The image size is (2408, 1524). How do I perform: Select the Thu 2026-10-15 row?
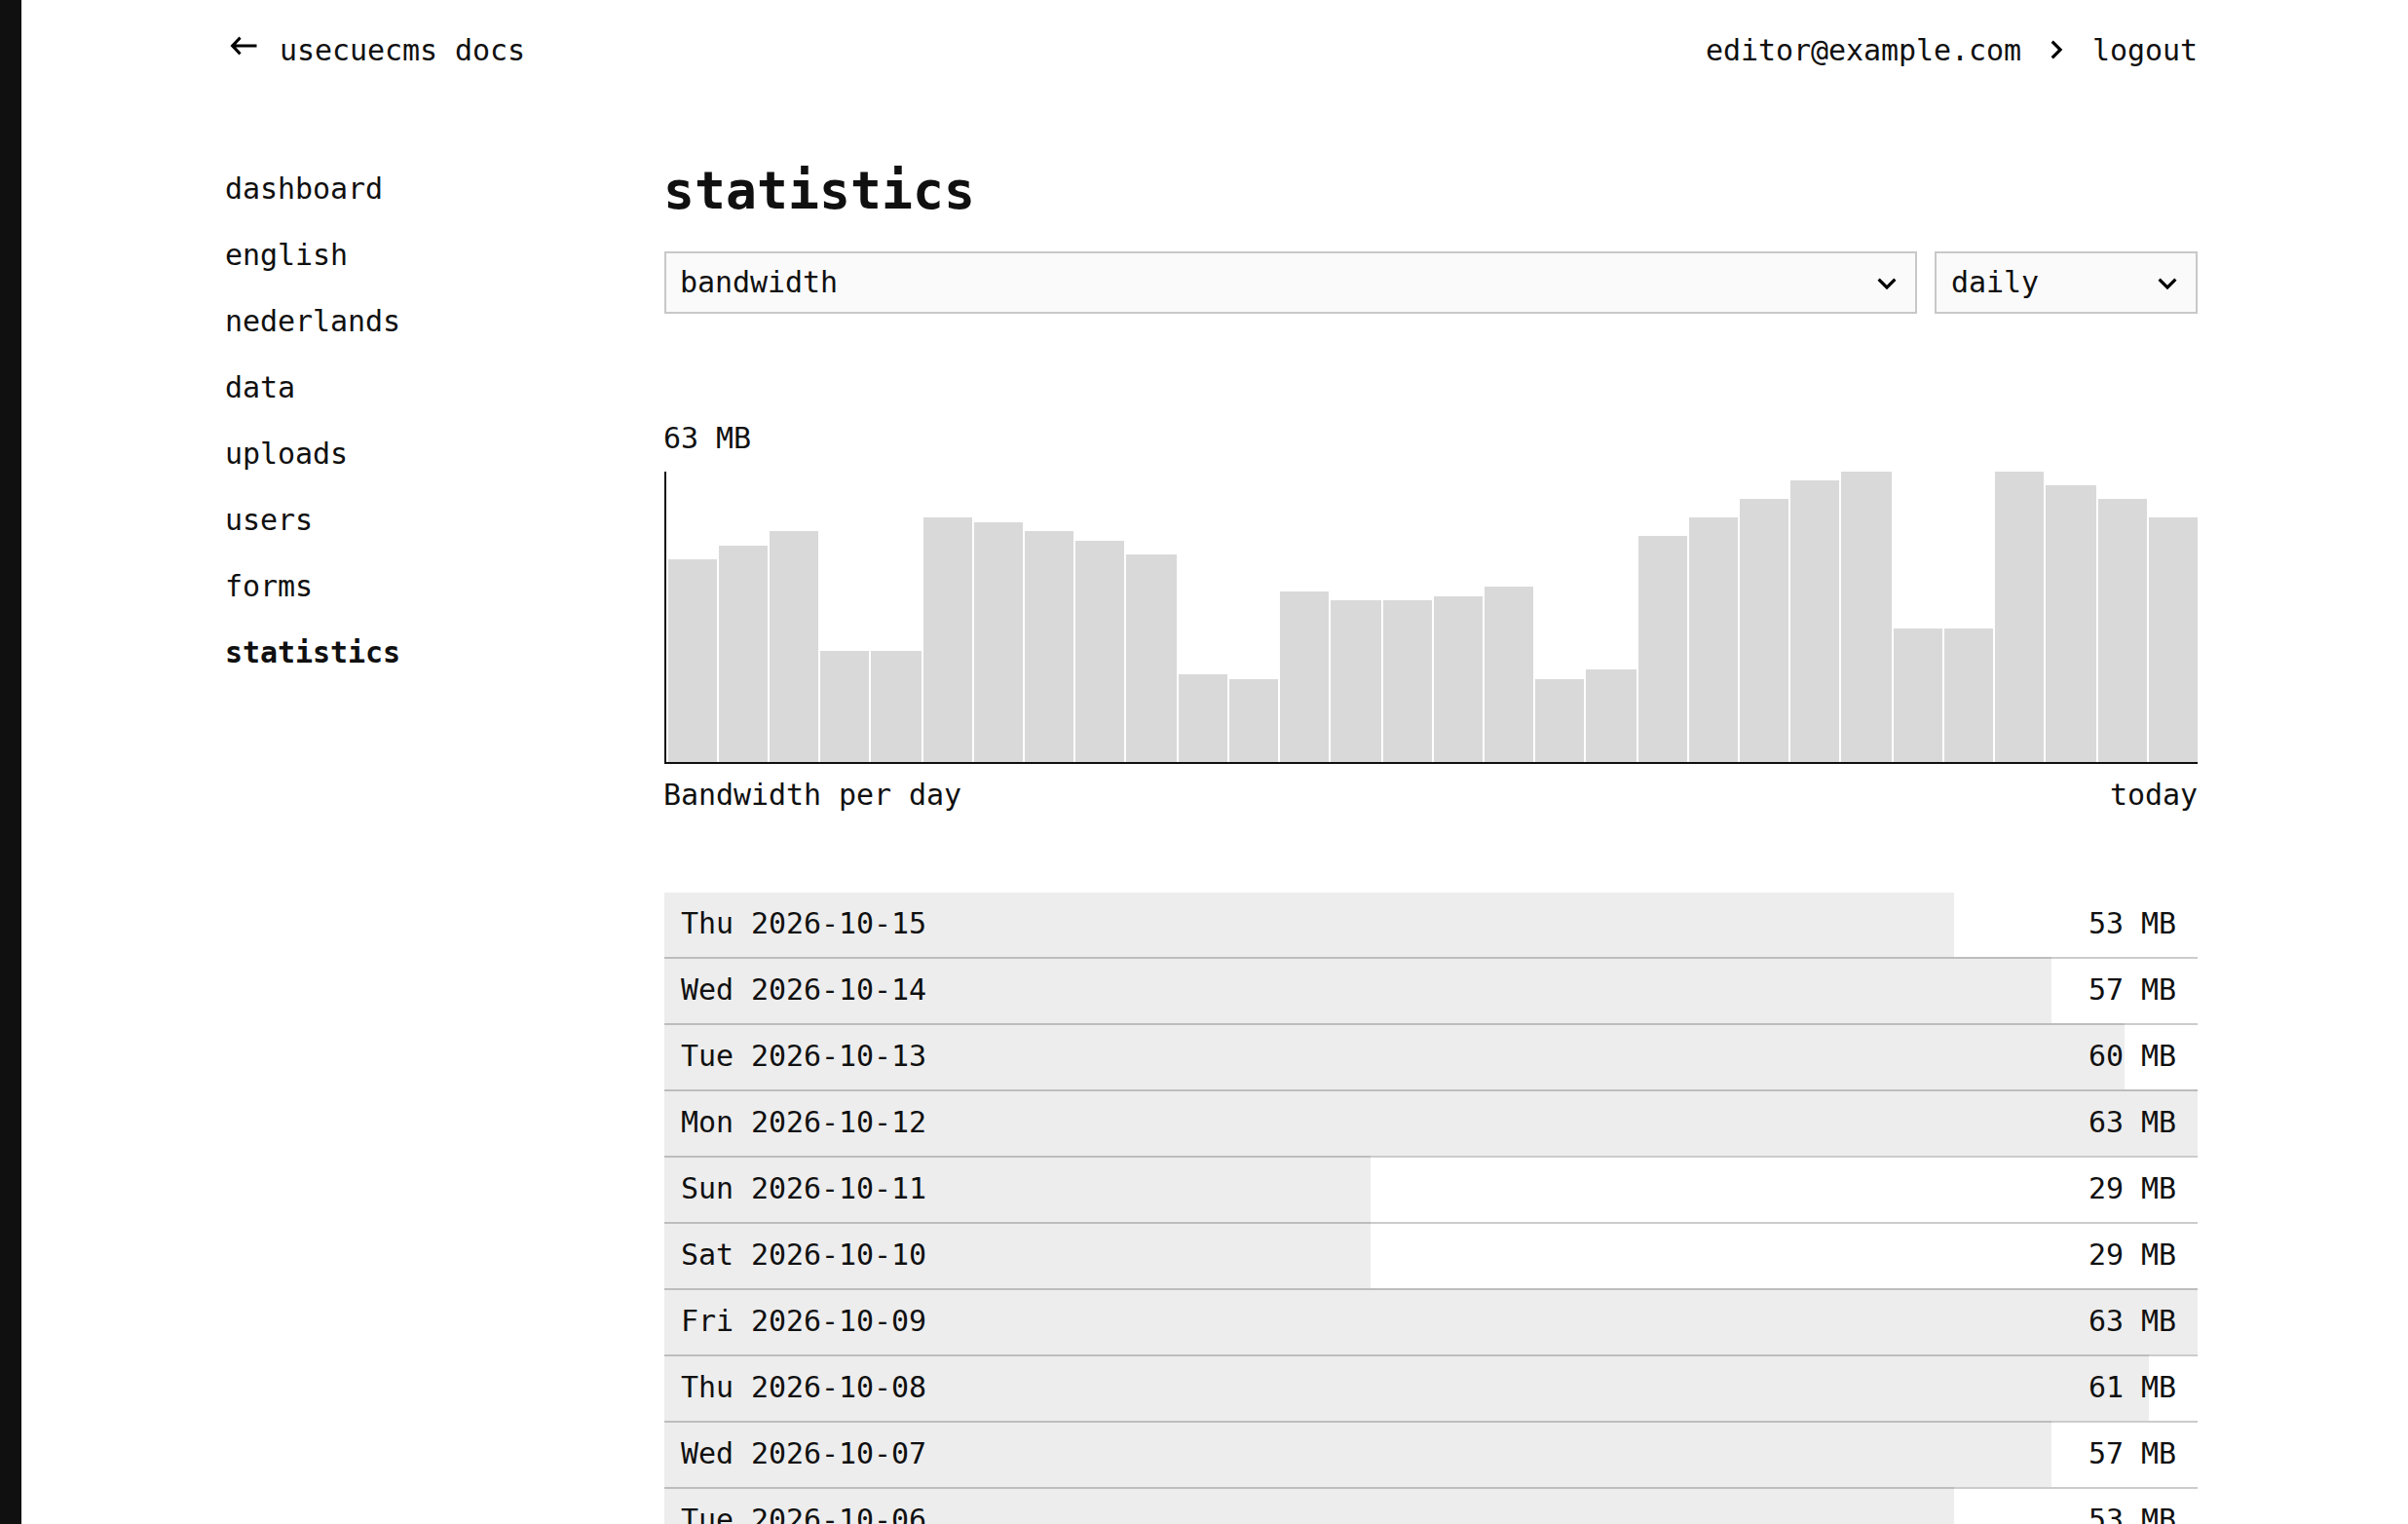[x=1430, y=924]
